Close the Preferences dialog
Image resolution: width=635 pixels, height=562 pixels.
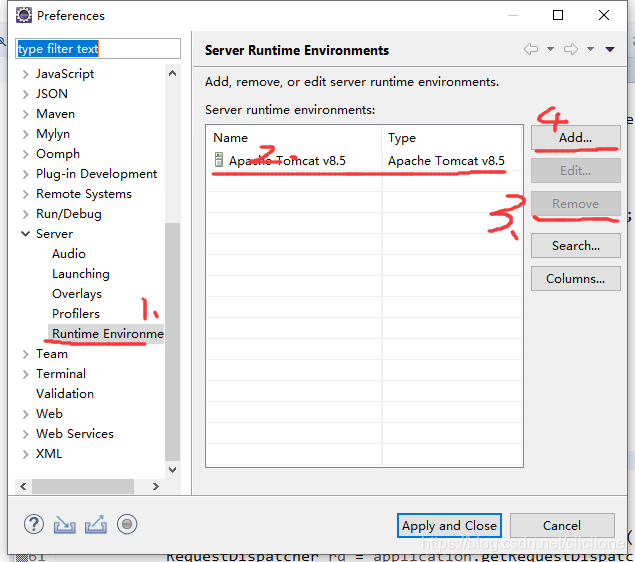(x=604, y=15)
